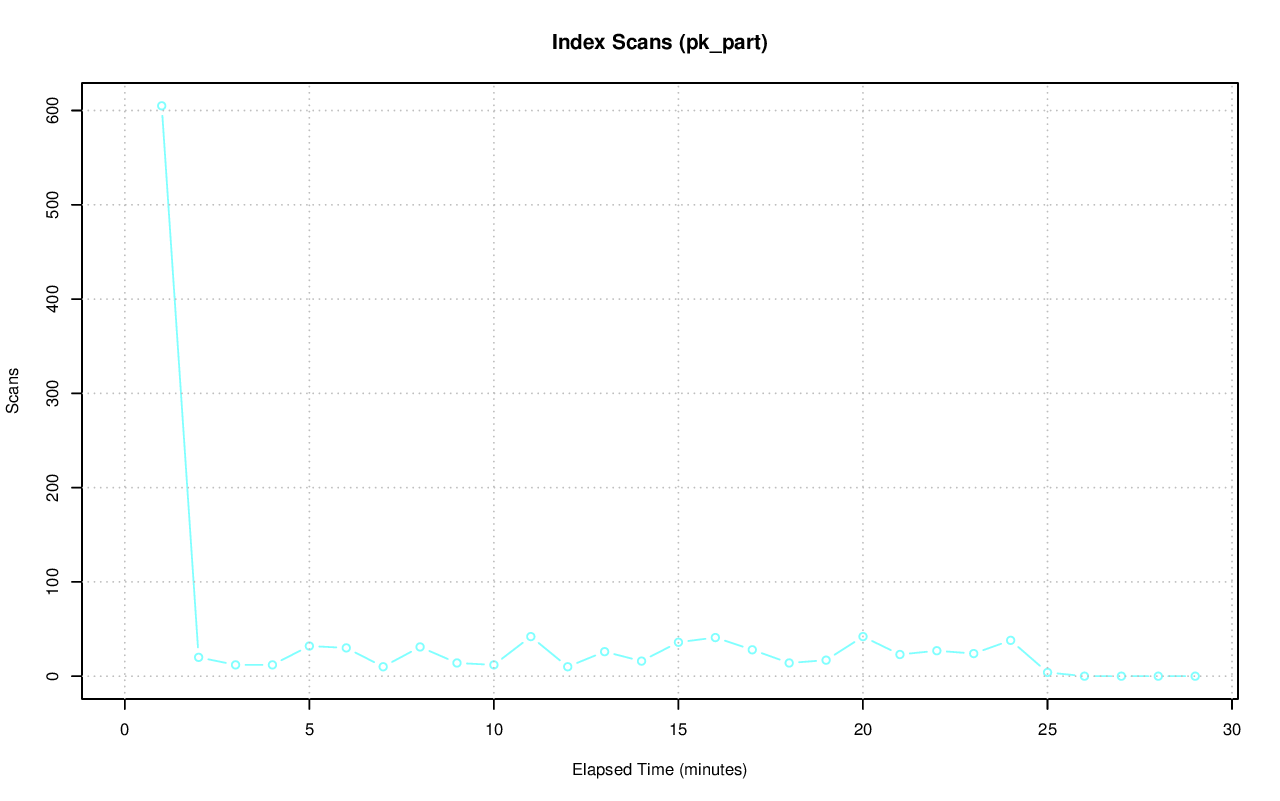
Task: Click the data point at minute 5
Action: (x=309, y=646)
